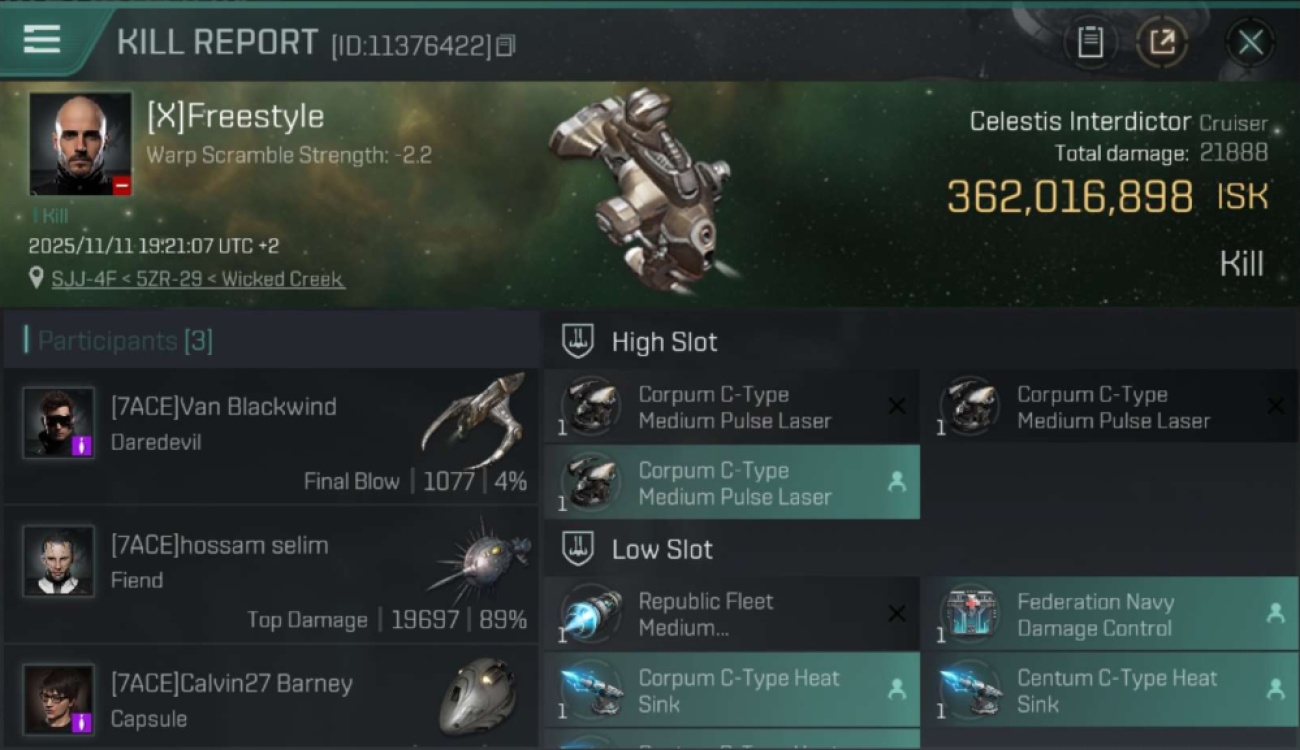This screenshot has width=1300, height=750.
Task: Select Calvin27 Barney's Capsule icon
Action: click(478, 696)
